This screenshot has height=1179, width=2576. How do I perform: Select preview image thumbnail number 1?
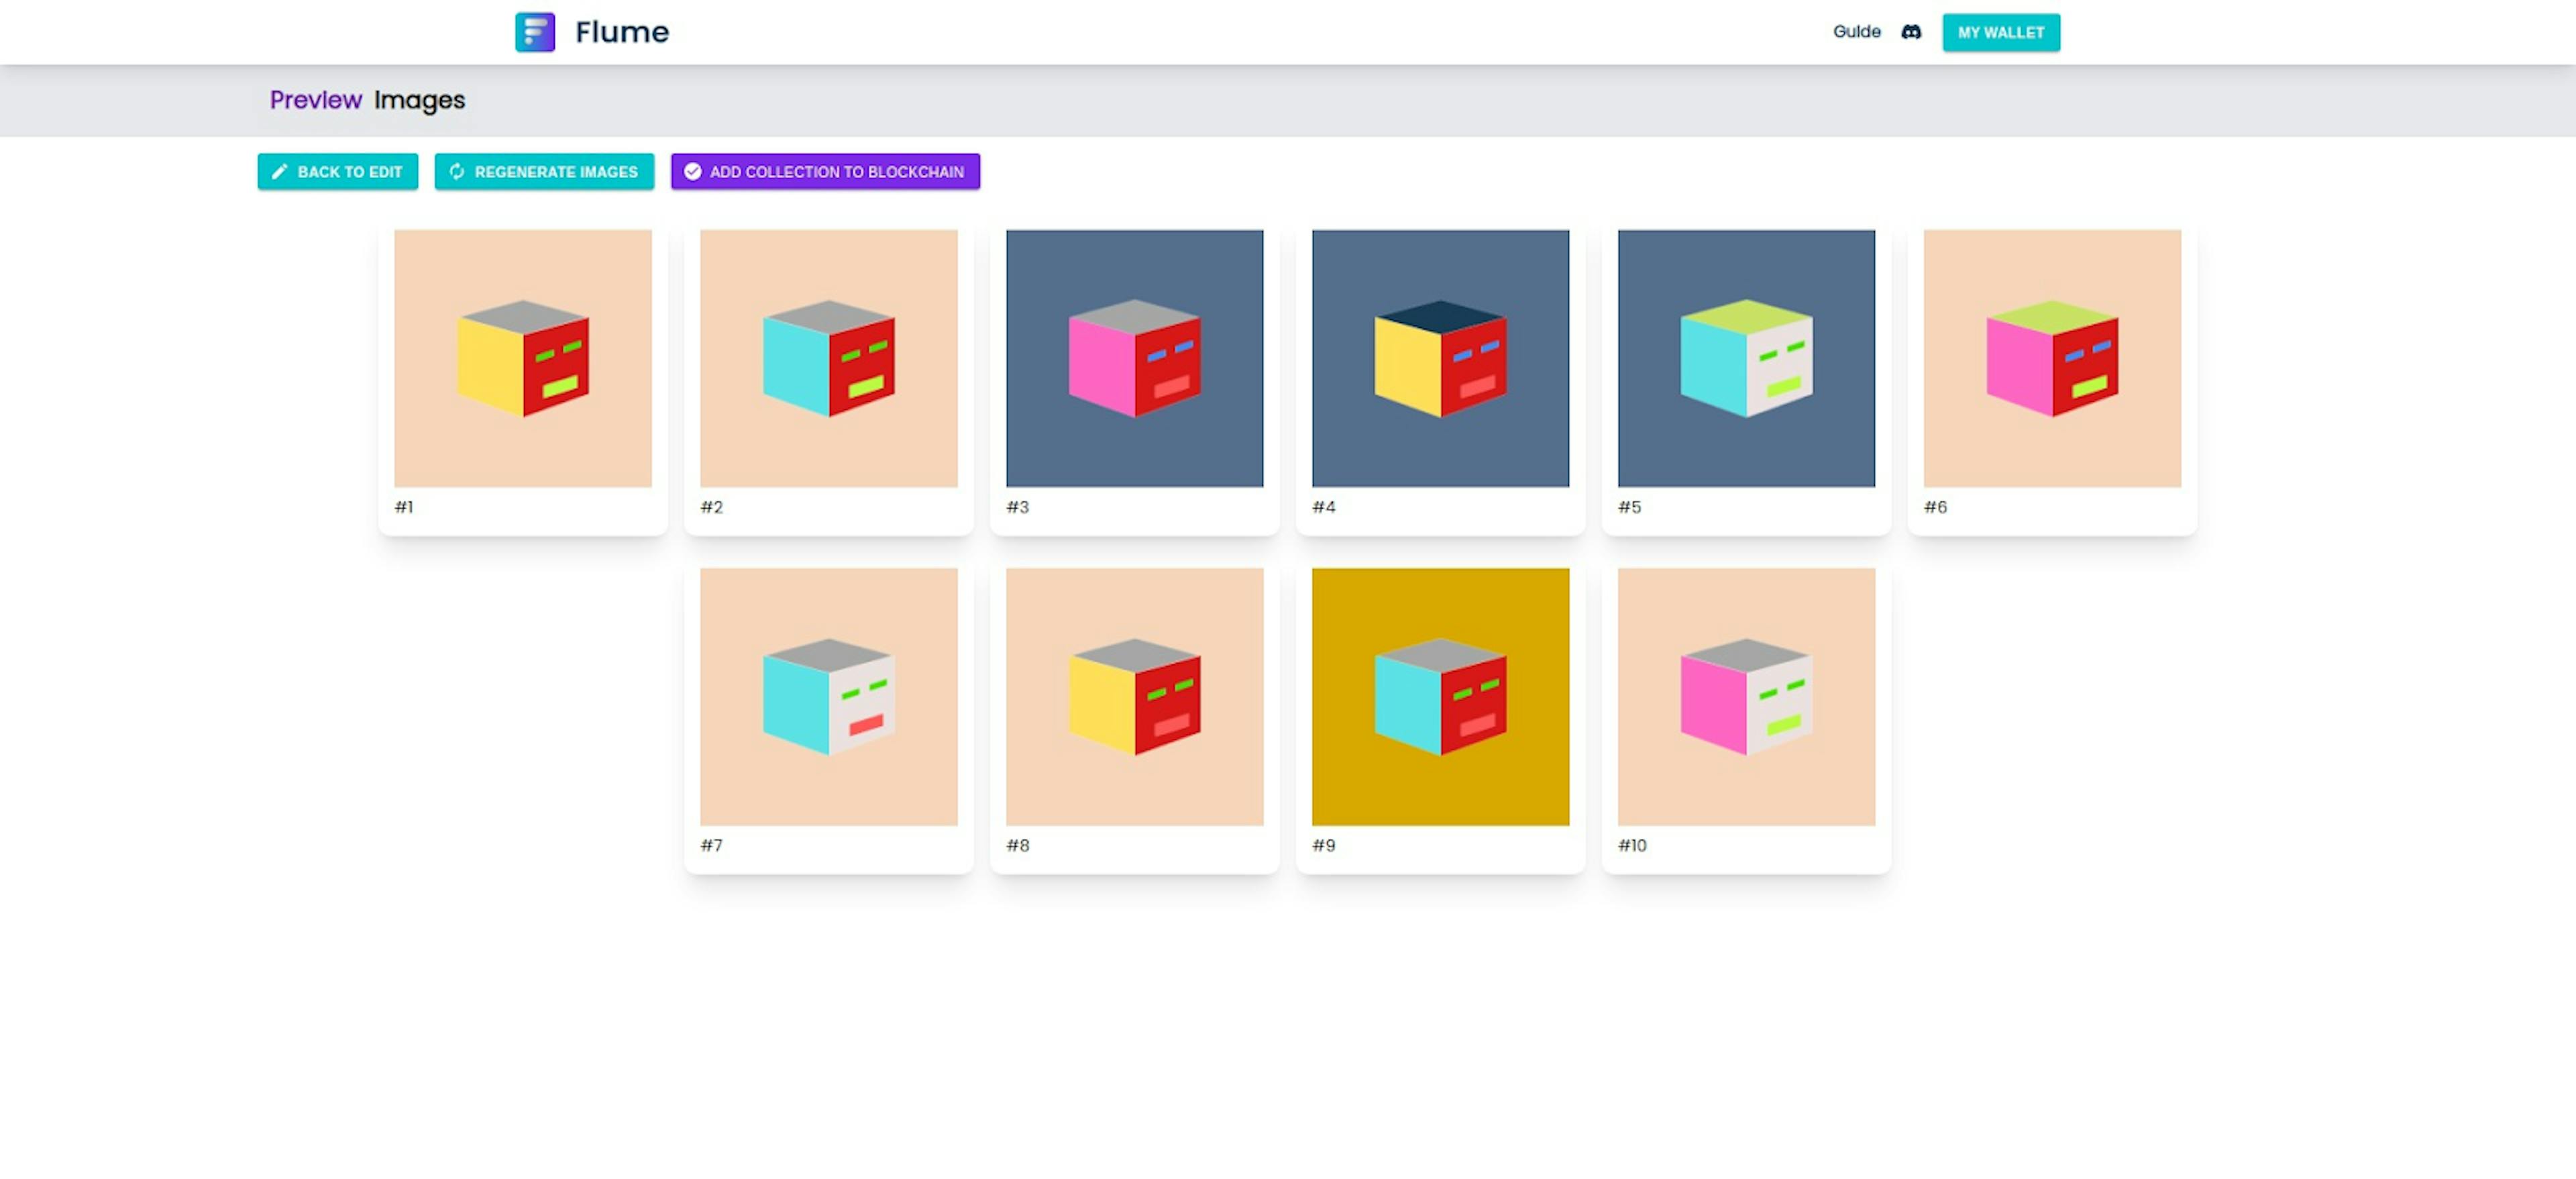tap(523, 358)
